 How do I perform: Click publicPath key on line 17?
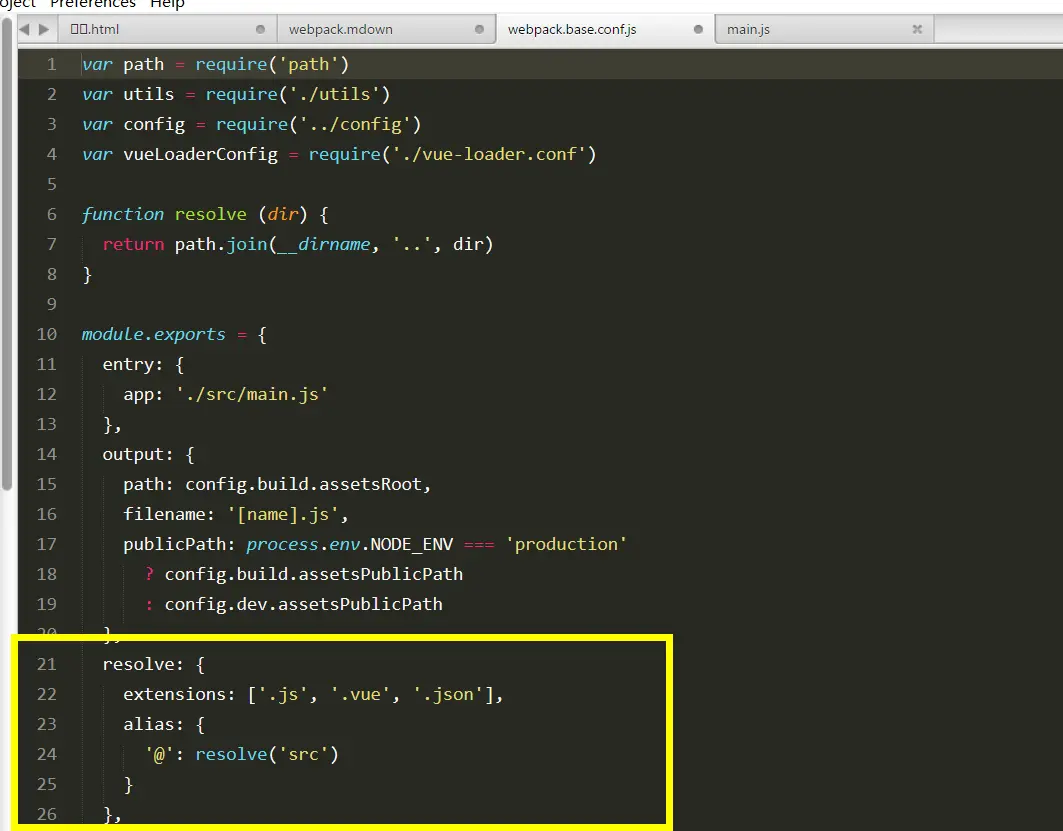click(x=179, y=544)
